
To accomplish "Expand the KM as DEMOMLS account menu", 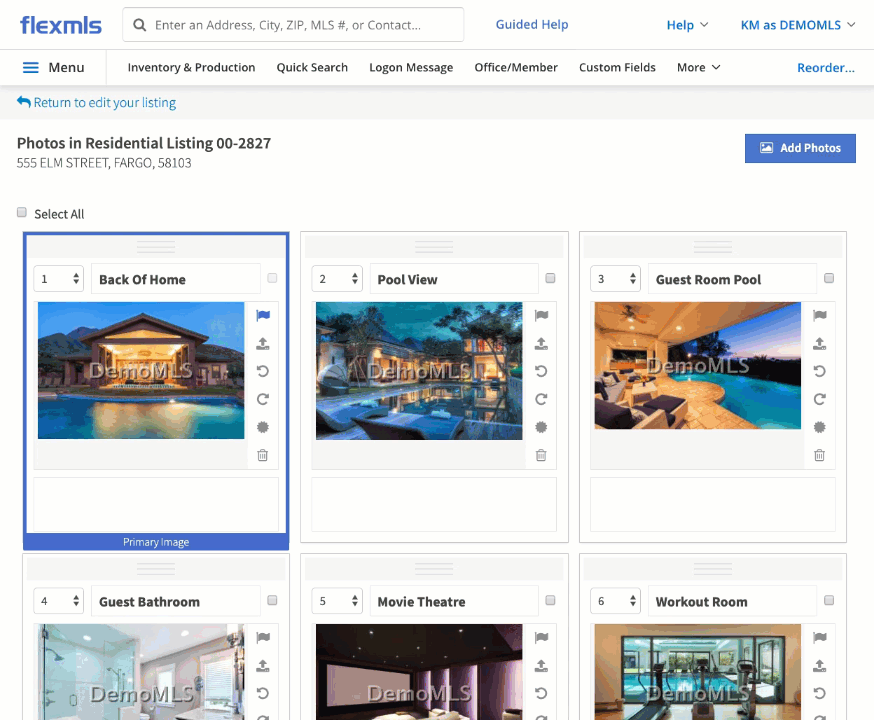I will (798, 25).
